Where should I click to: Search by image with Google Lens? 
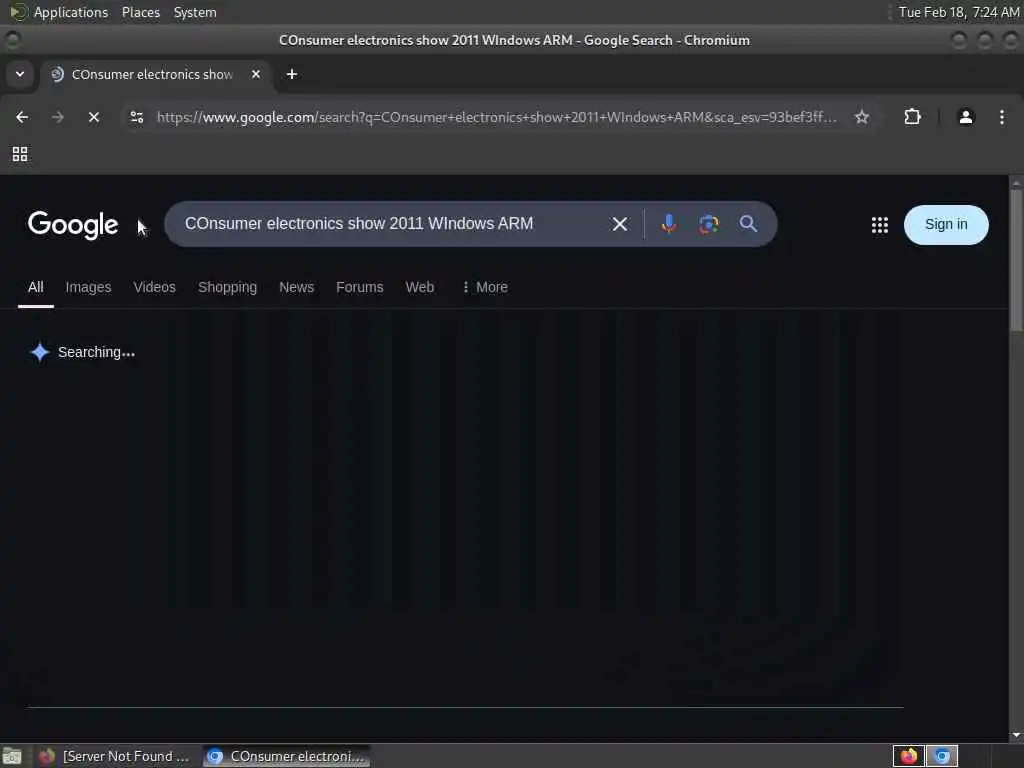709,224
